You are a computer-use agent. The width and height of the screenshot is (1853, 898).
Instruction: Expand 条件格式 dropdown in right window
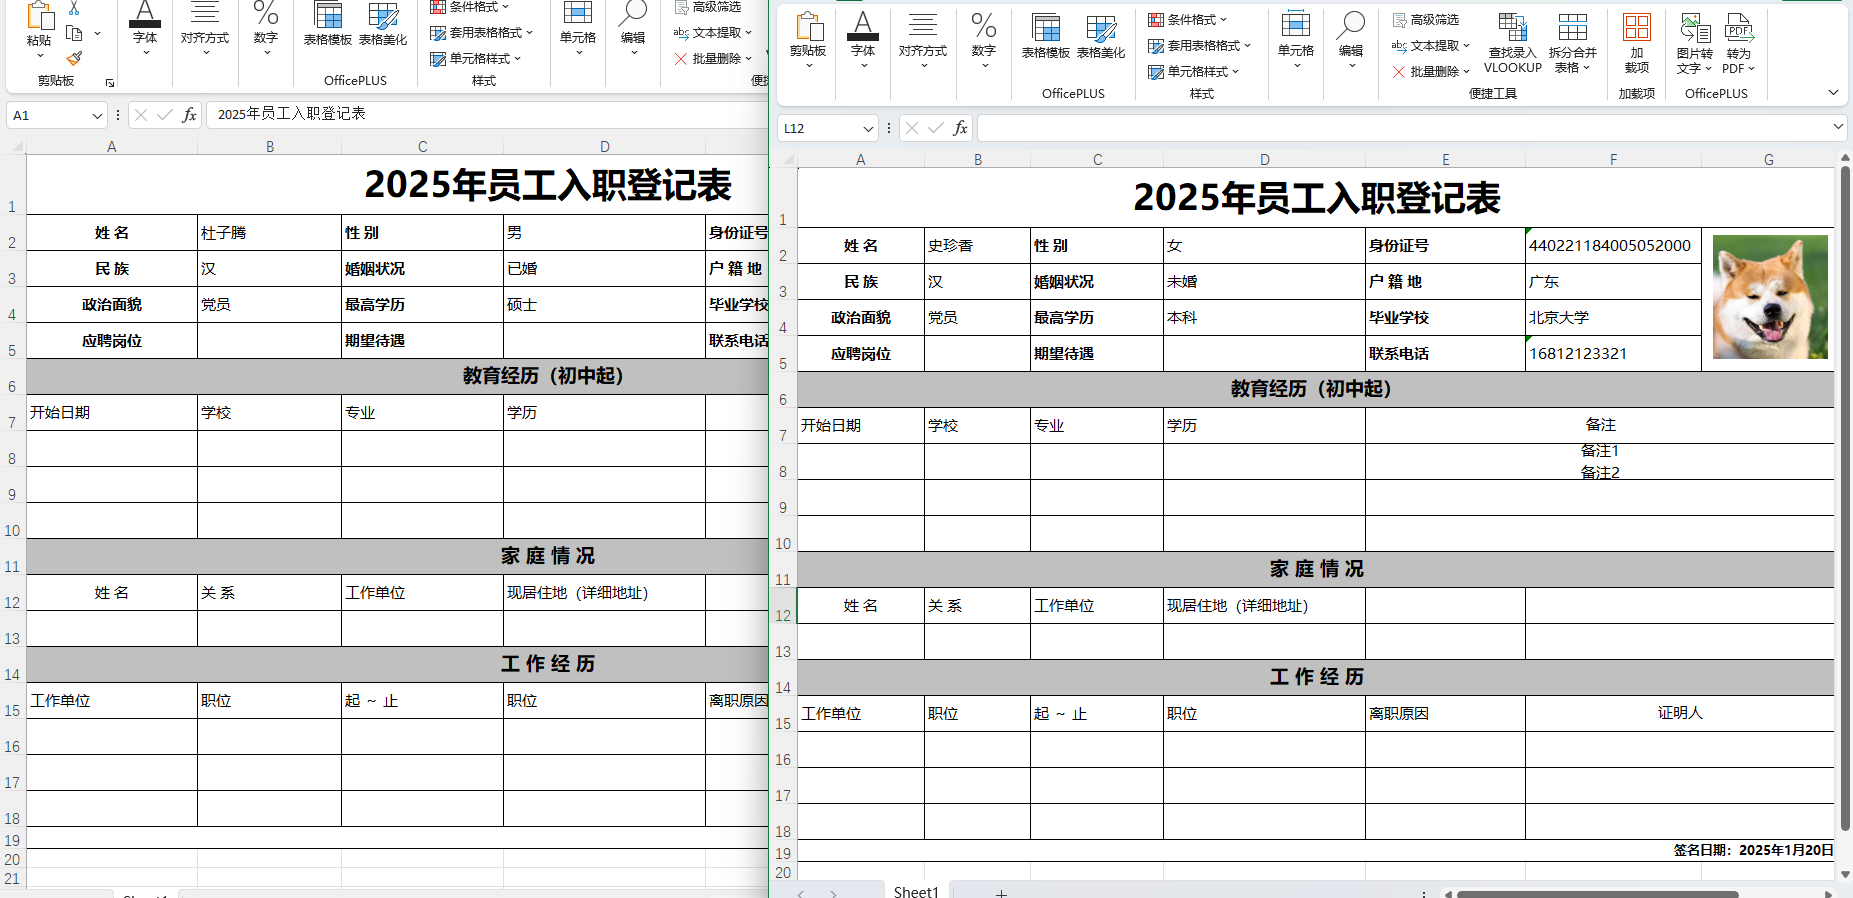[x=1188, y=19]
